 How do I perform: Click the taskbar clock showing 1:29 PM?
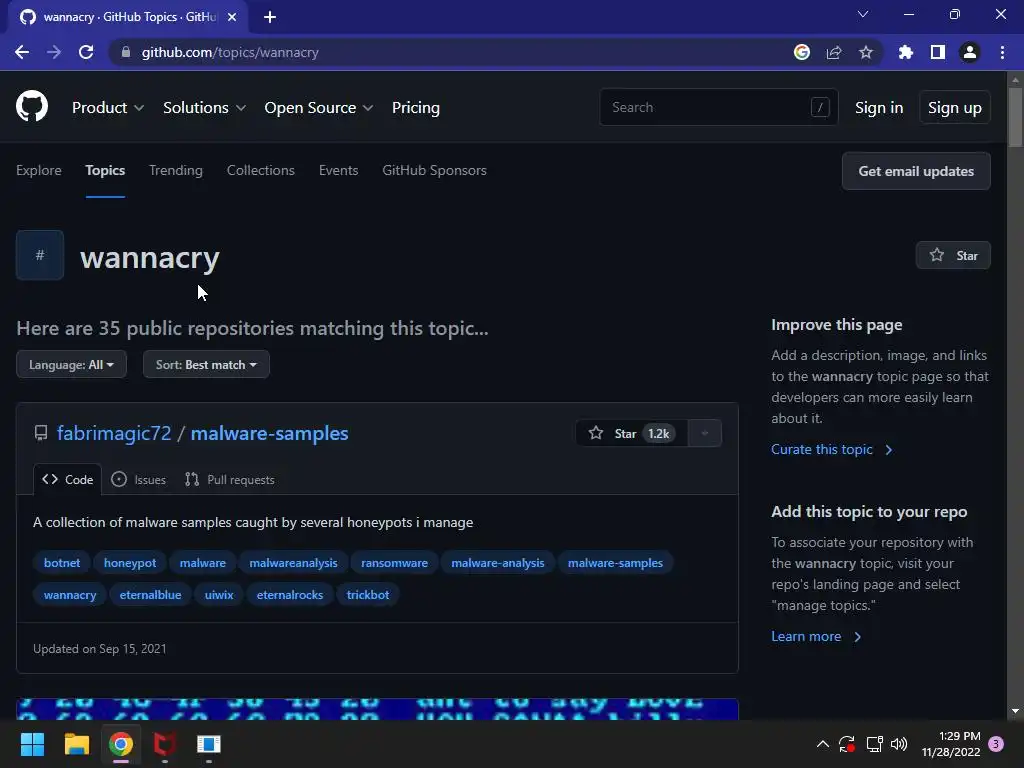pos(951,744)
